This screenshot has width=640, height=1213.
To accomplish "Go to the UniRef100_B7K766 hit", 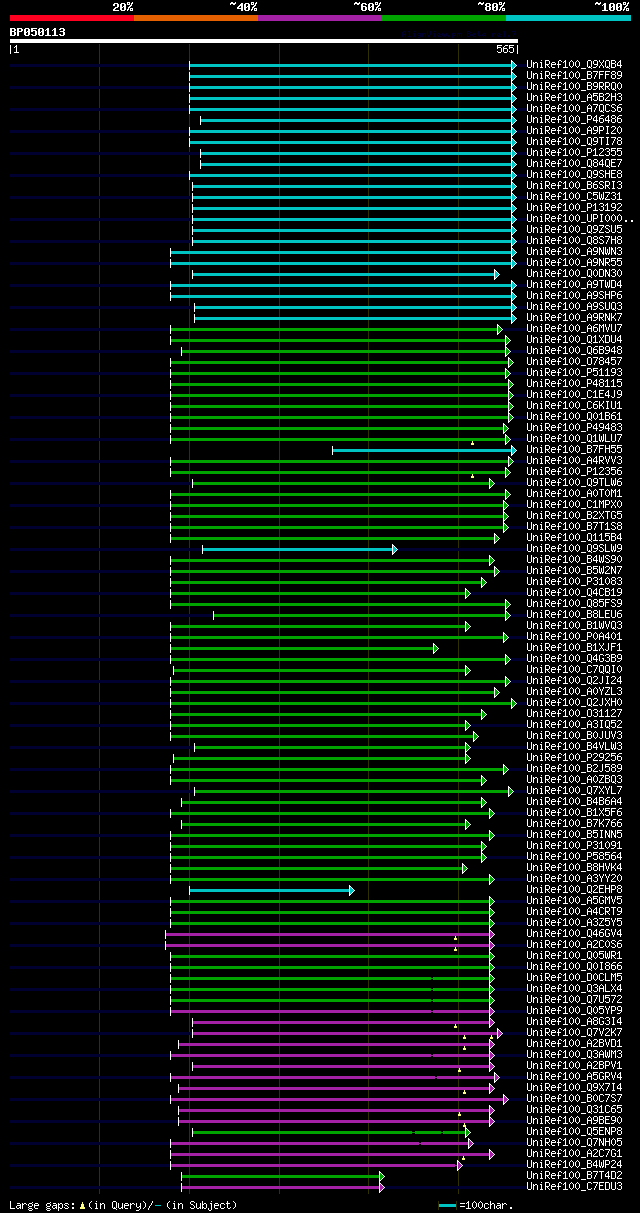I will click(x=574, y=824).
